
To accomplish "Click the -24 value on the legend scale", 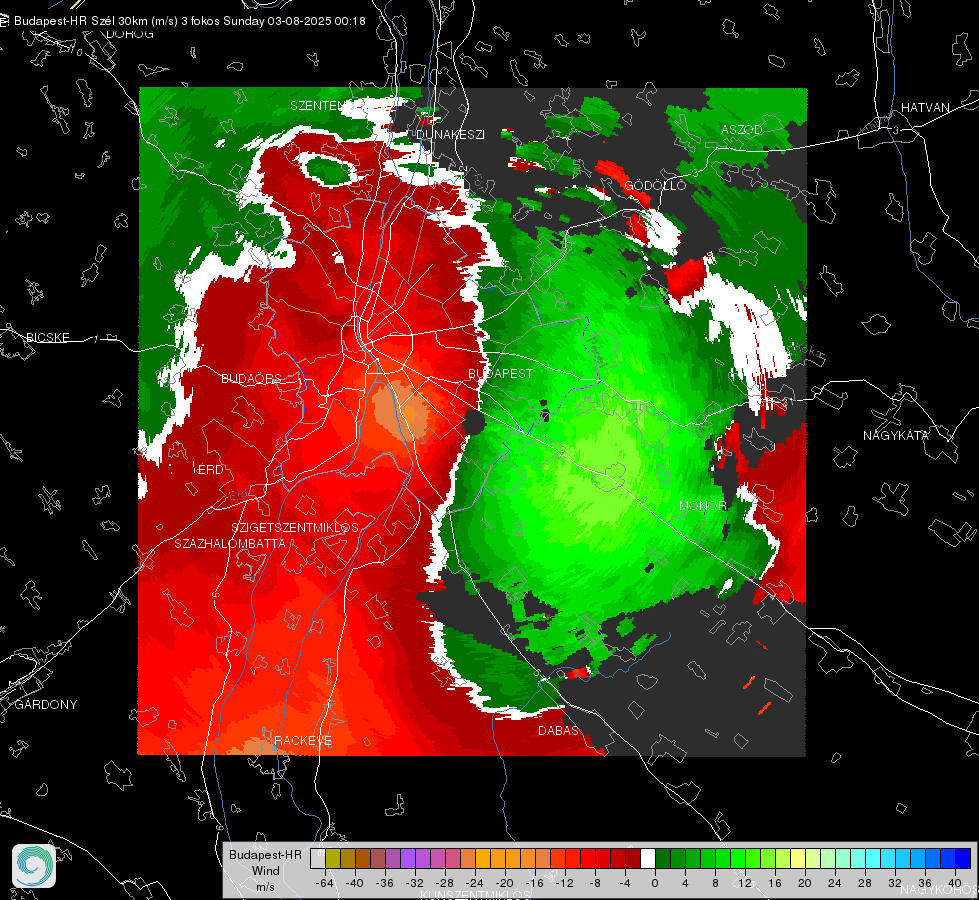I will [x=475, y=883].
